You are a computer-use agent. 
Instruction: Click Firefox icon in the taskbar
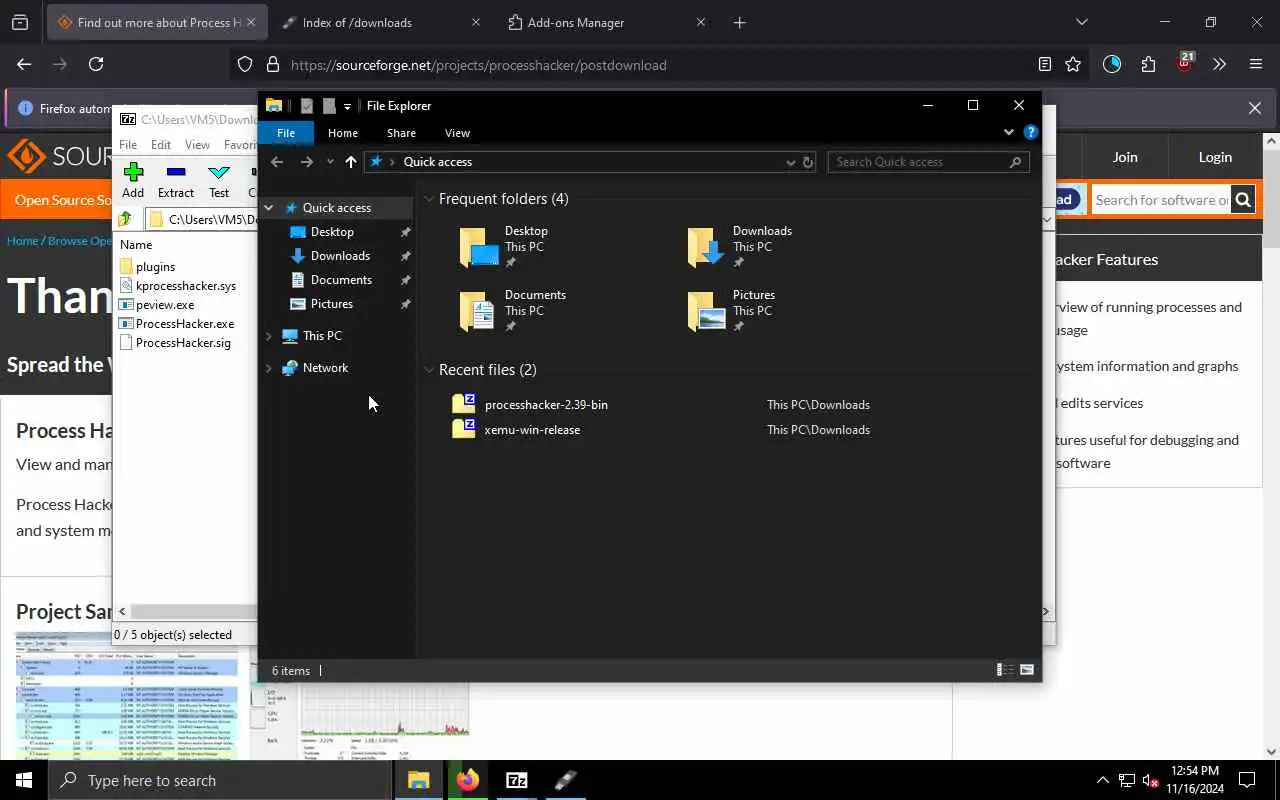(x=467, y=780)
